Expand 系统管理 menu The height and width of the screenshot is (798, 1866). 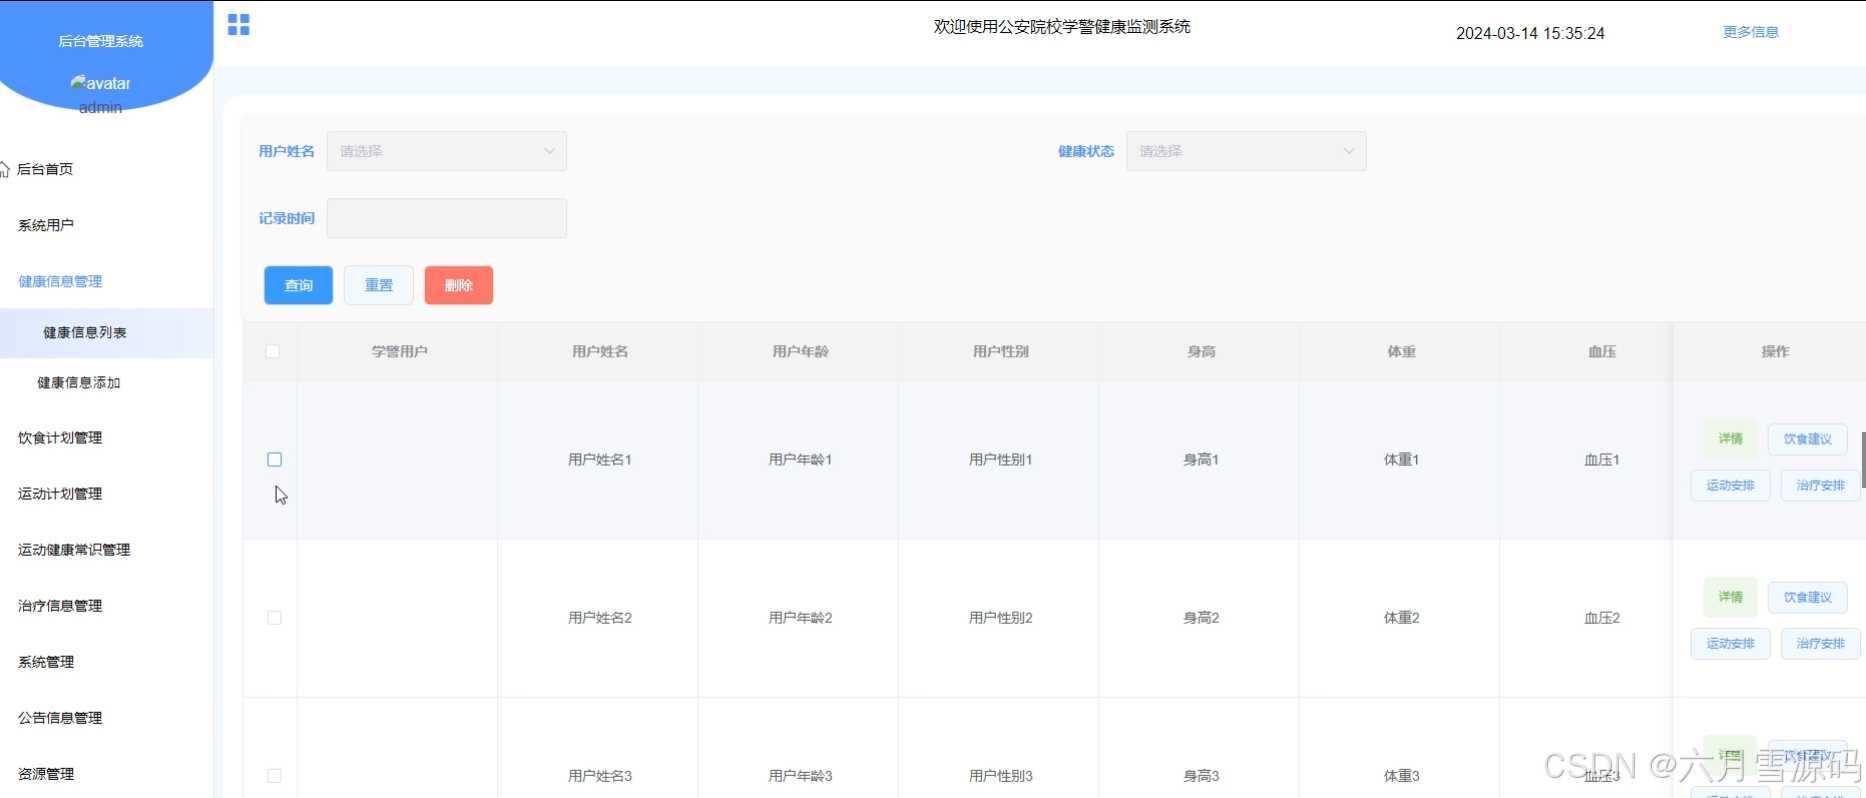pos(46,661)
